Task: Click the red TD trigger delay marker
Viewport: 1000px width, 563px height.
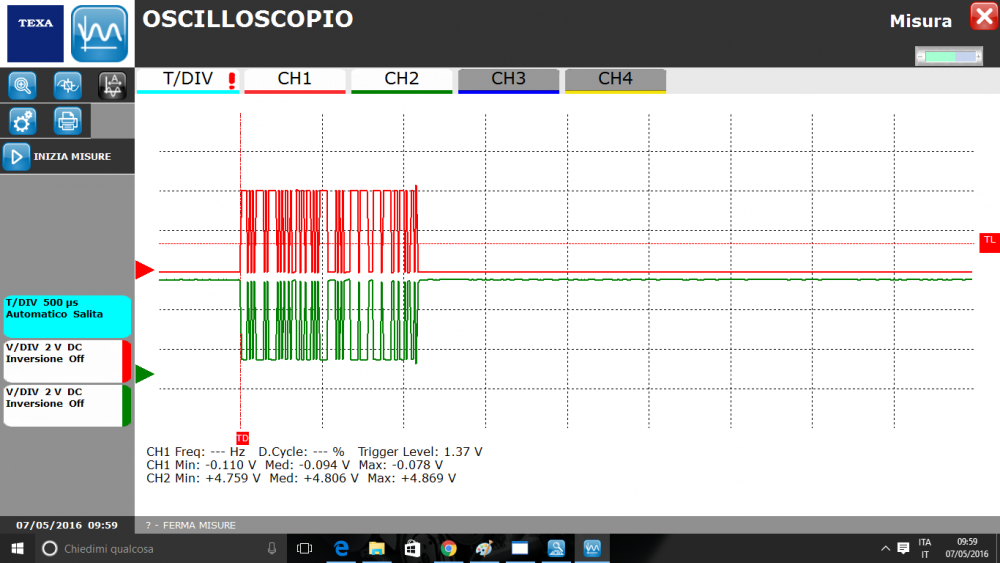Action: coord(242,438)
